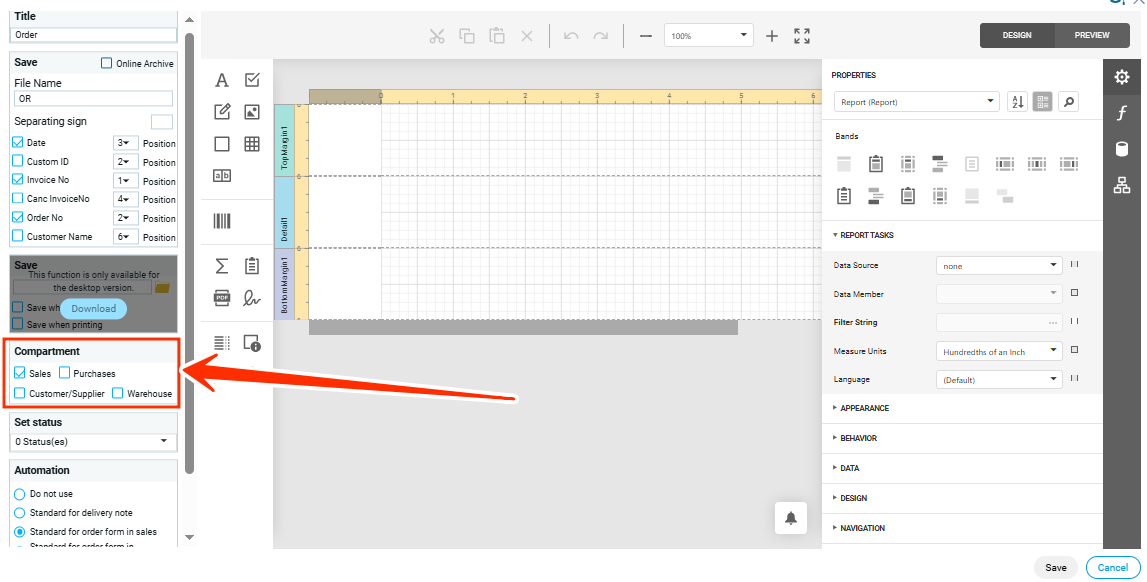Expand the Appearance properties section
Image resolution: width=1147 pixels, height=582 pixels.
[x=864, y=408]
